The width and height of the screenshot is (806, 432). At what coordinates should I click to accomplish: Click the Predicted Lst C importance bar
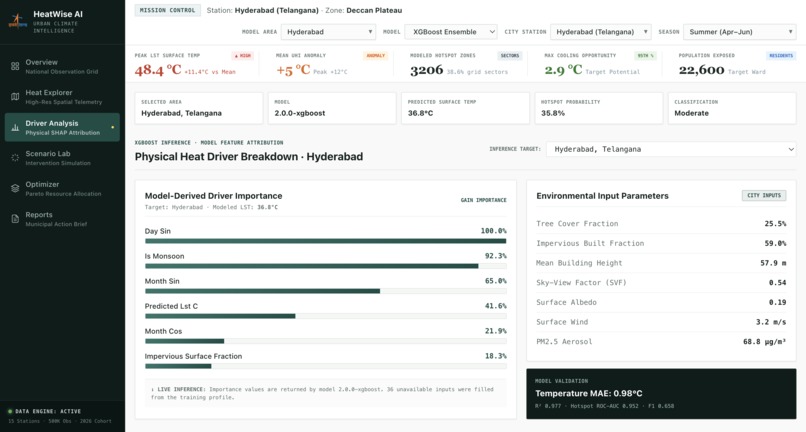[325, 316]
